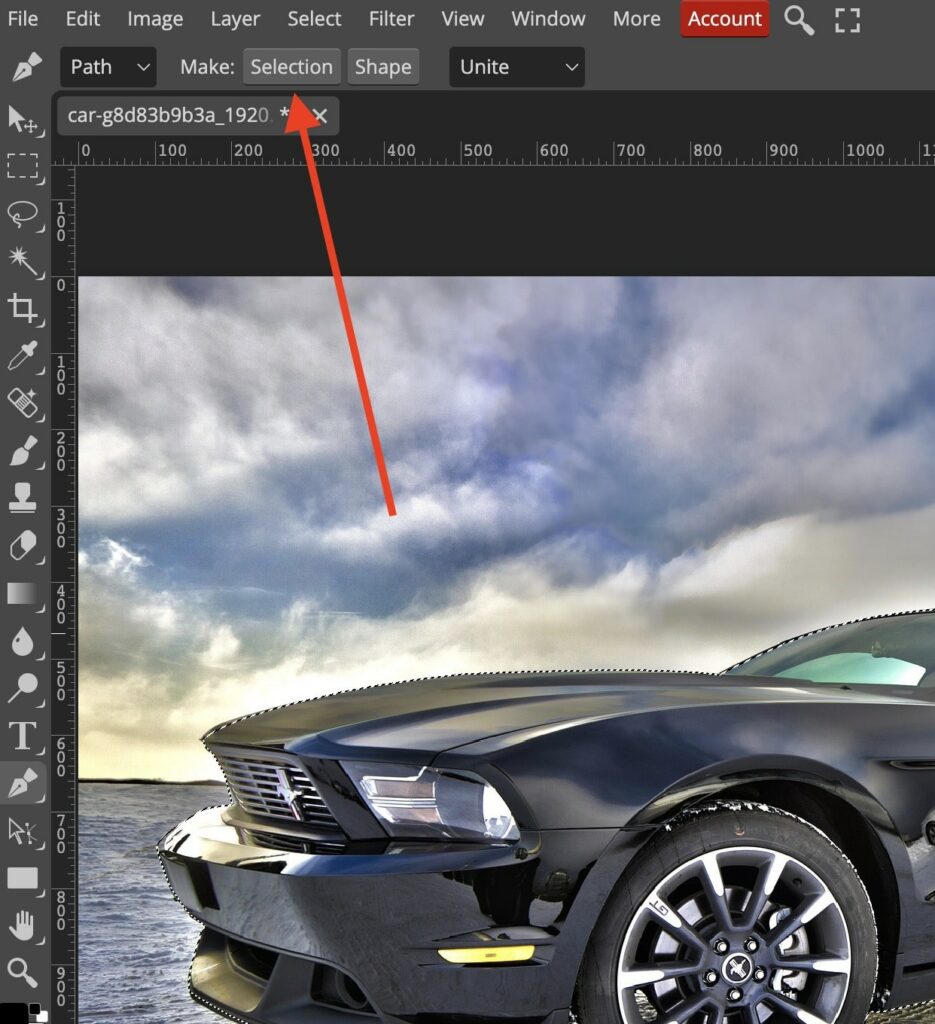Select the Clone Stamp tool

tap(23, 498)
